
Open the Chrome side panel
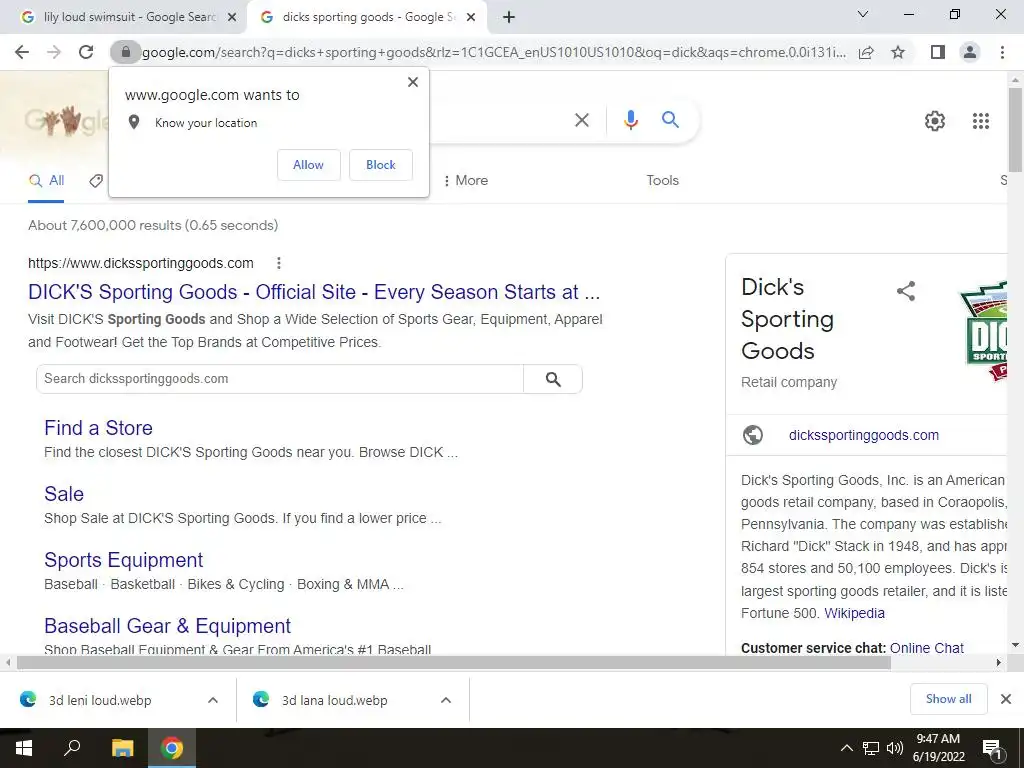click(938, 52)
